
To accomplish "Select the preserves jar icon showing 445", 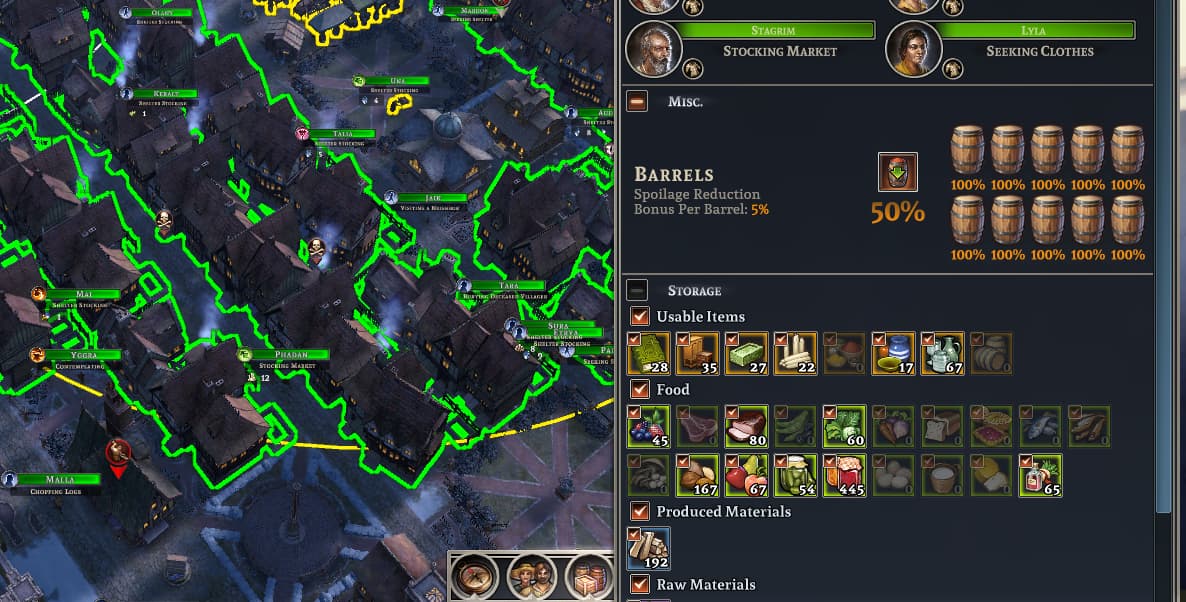I will 845,475.
